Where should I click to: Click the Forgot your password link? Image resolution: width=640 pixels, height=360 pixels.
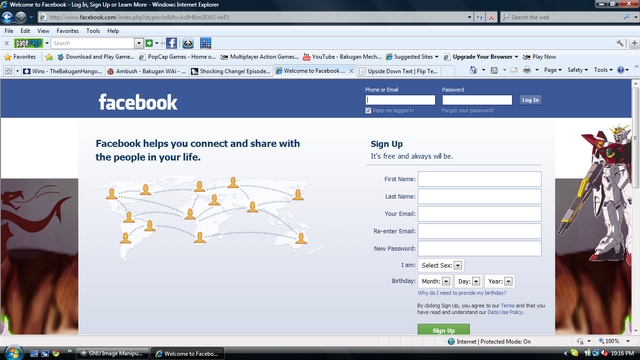468,111
